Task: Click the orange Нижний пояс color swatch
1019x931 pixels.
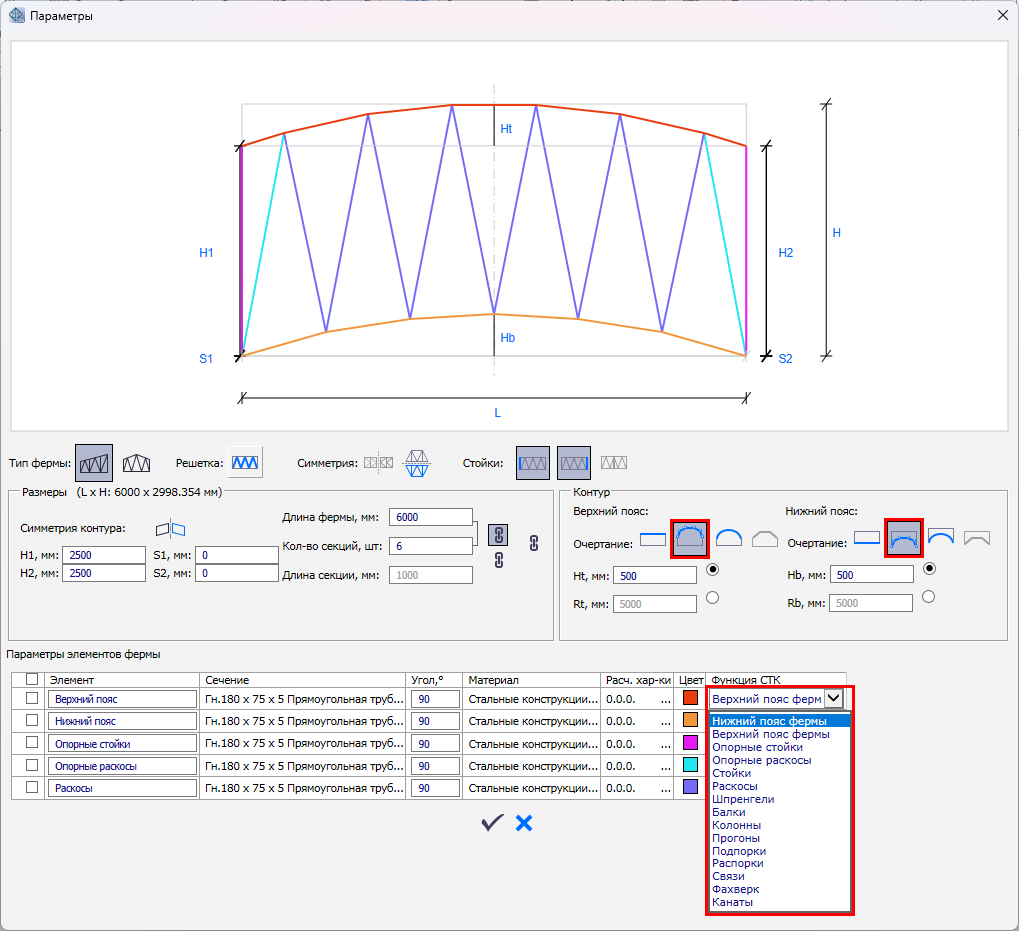Action: pos(690,720)
